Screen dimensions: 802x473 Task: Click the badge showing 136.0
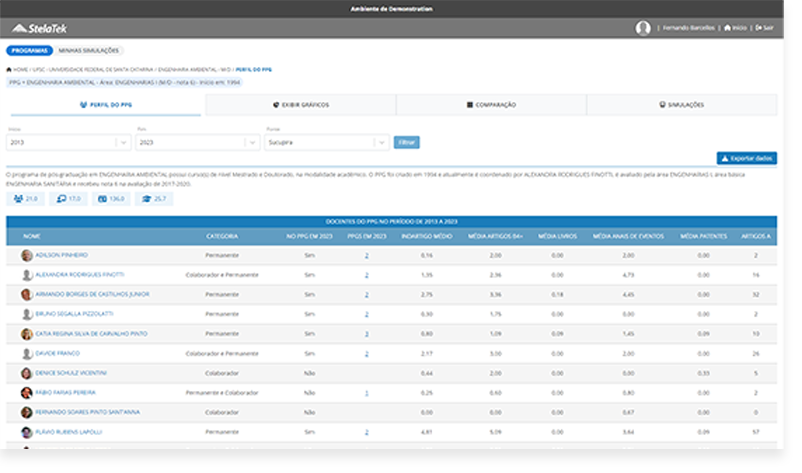coord(111,199)
